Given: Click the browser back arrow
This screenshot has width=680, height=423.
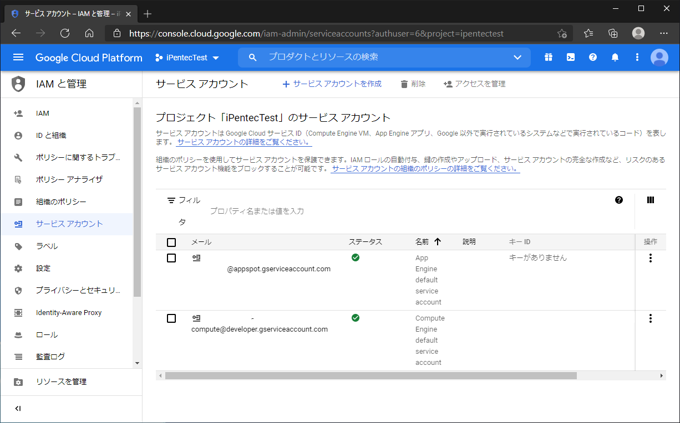Looking at the screenshot, I should click(16, 33).
